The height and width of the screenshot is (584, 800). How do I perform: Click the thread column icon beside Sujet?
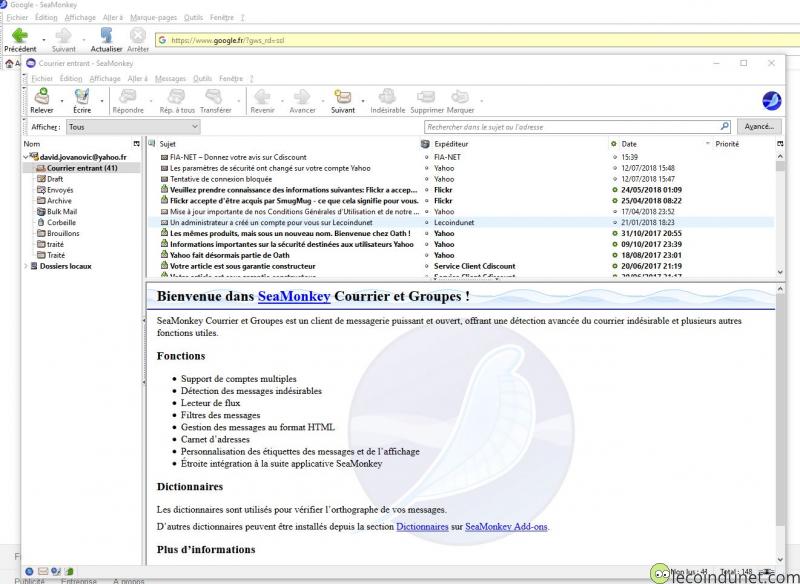(x=152, y=144)
